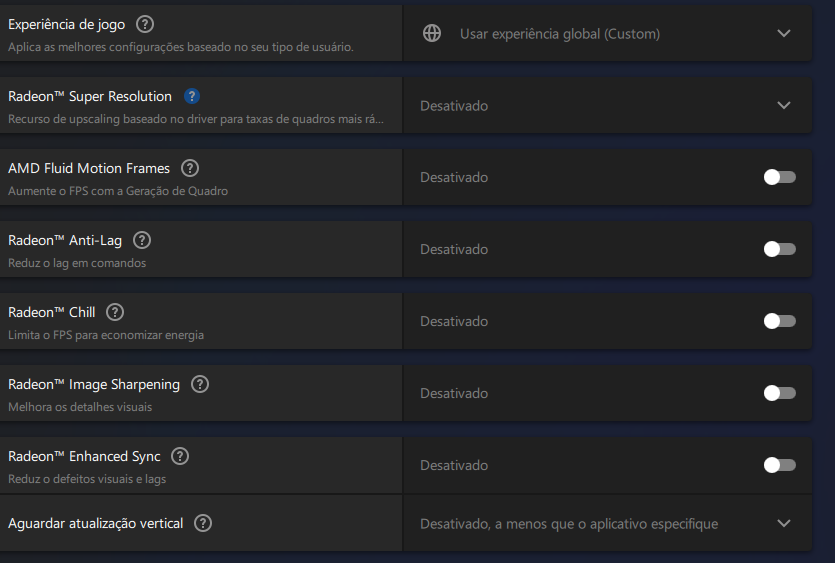
Task: Expand the vertical refresh wait dropdown chevron
Action: 783,523
